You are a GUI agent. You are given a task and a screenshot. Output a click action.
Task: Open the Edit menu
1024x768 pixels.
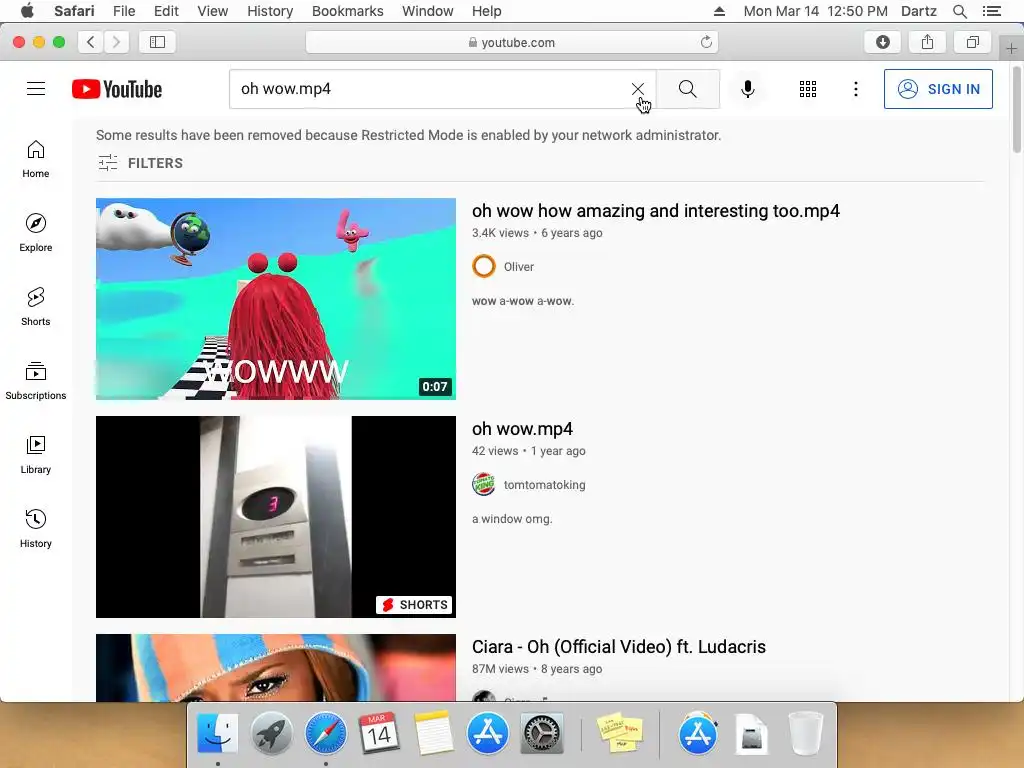coord(166,11)
